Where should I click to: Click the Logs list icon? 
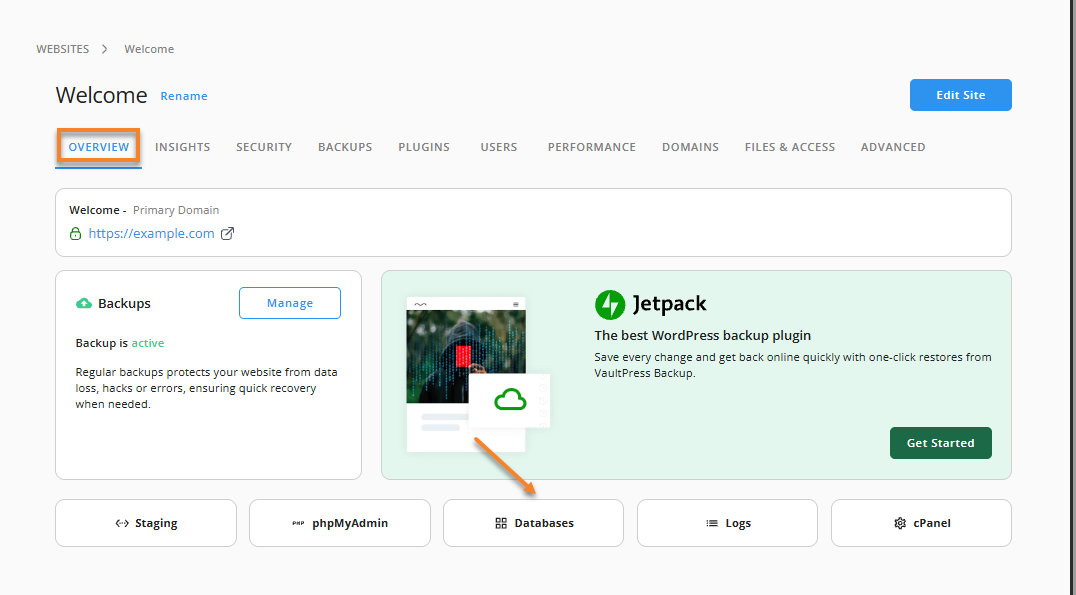712,523
